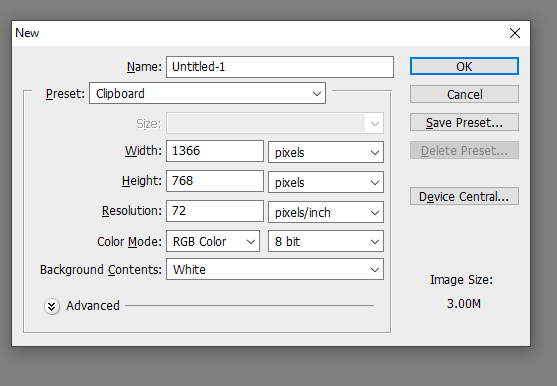Screen dimensions: 557x386
Task: Close the New dialog window
Action: click(x=515, y=33)
